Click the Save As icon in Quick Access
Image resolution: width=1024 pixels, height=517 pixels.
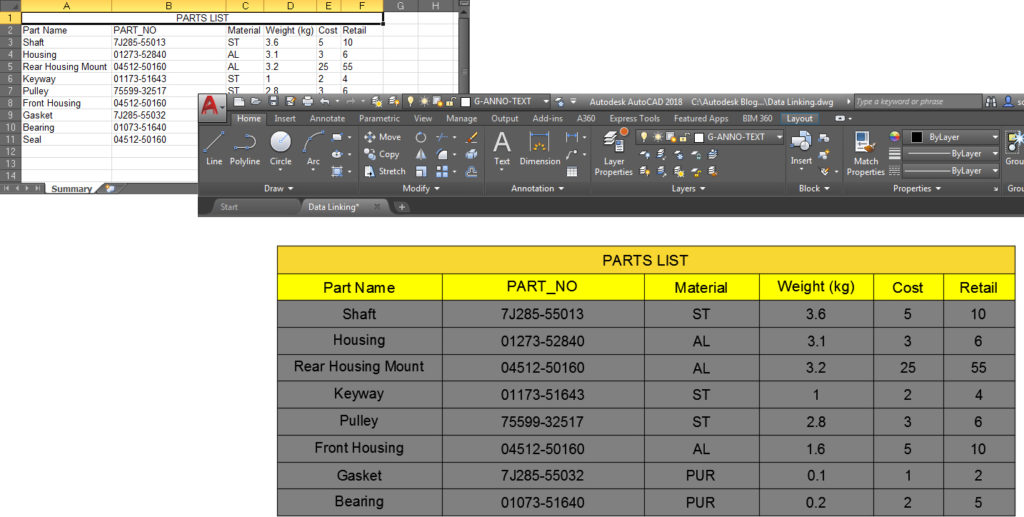tap(291, 101)
